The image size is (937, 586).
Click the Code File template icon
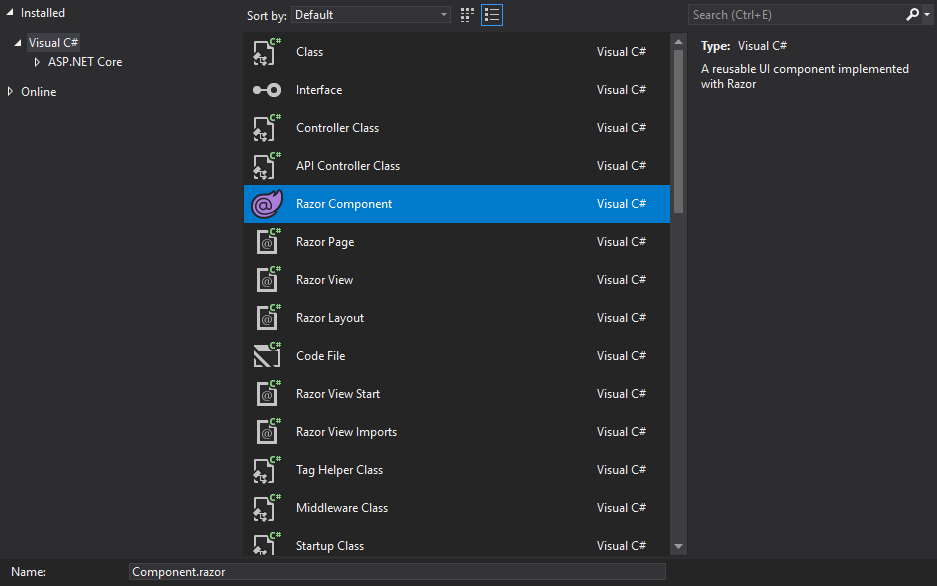click(x=266, y=356)
